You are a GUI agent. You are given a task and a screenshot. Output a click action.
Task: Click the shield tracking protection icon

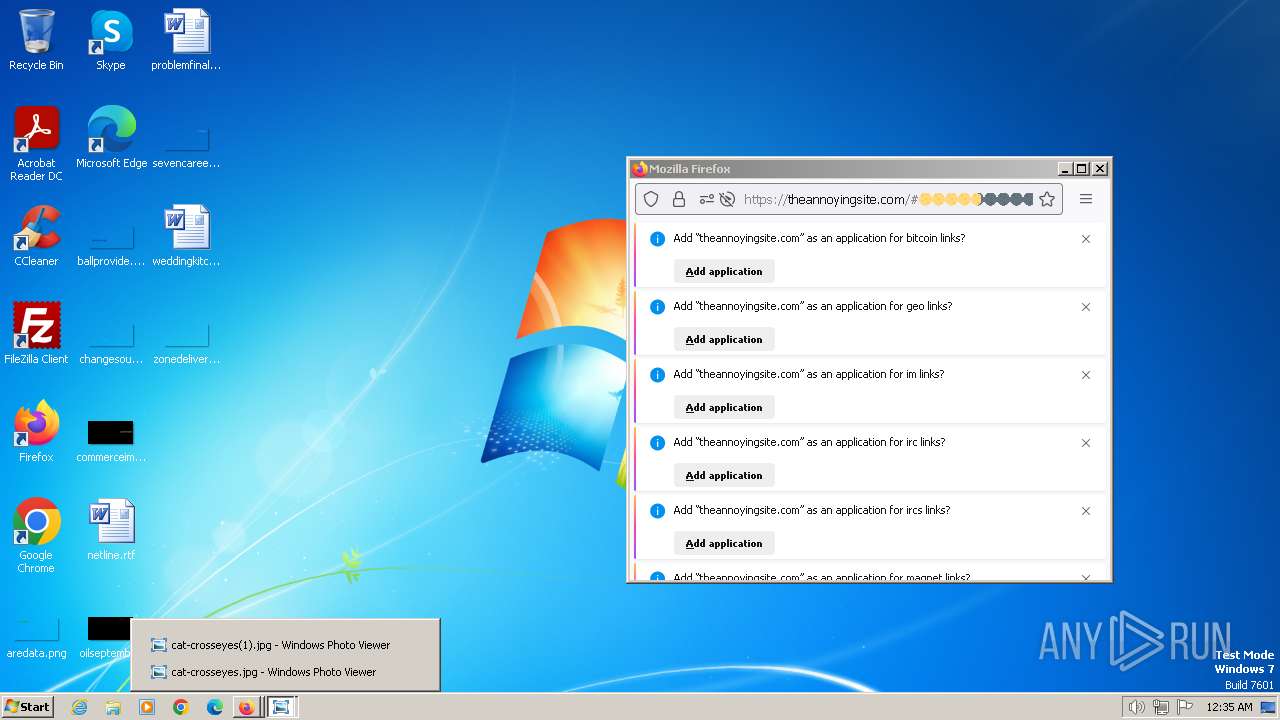(651, 199)
